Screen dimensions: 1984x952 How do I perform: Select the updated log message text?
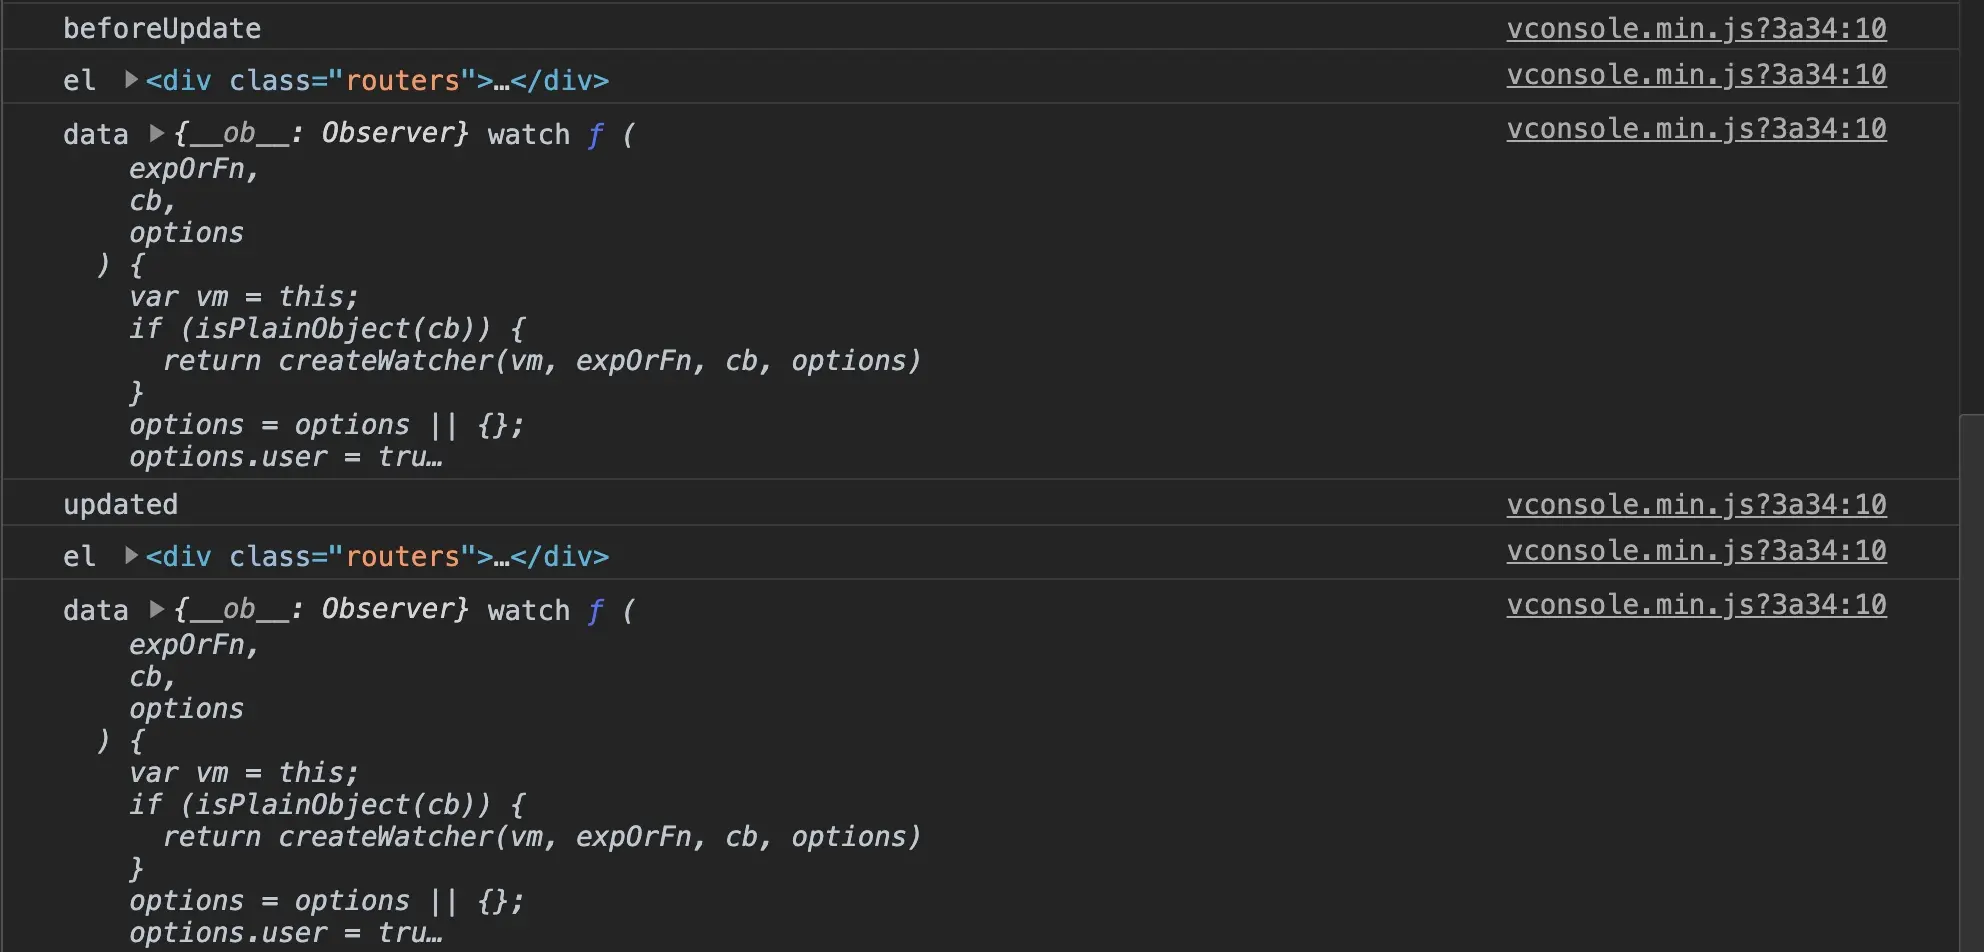coord(121,505)
